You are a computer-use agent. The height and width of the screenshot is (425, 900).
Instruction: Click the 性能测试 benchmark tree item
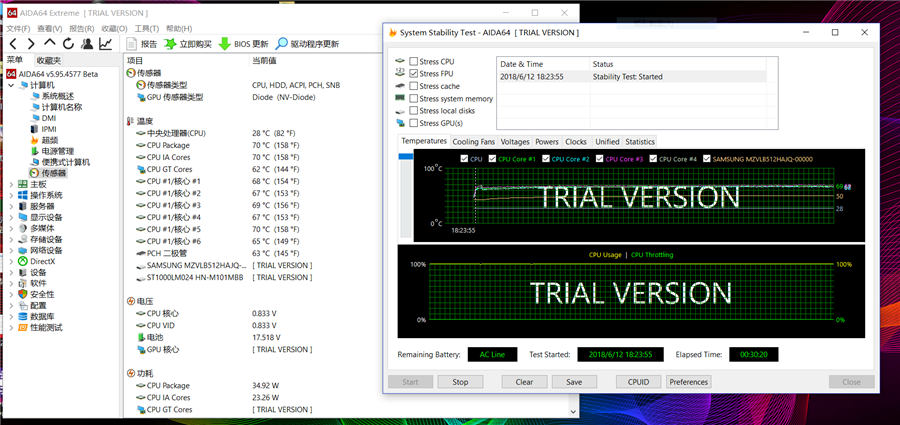[40, 327]
